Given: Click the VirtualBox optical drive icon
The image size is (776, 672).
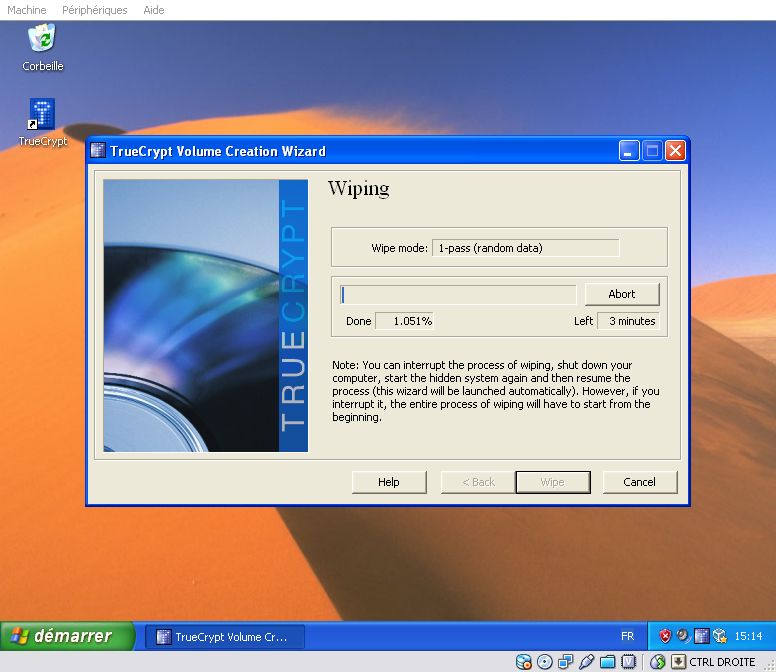Looking at the screenshot, I should (544, 662).
